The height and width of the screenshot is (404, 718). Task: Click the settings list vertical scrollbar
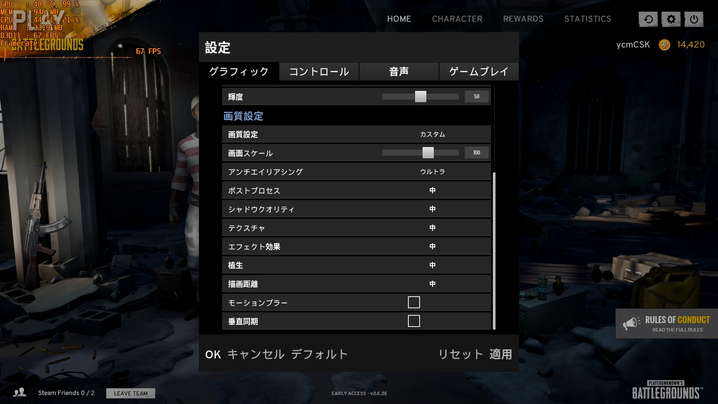494,250
